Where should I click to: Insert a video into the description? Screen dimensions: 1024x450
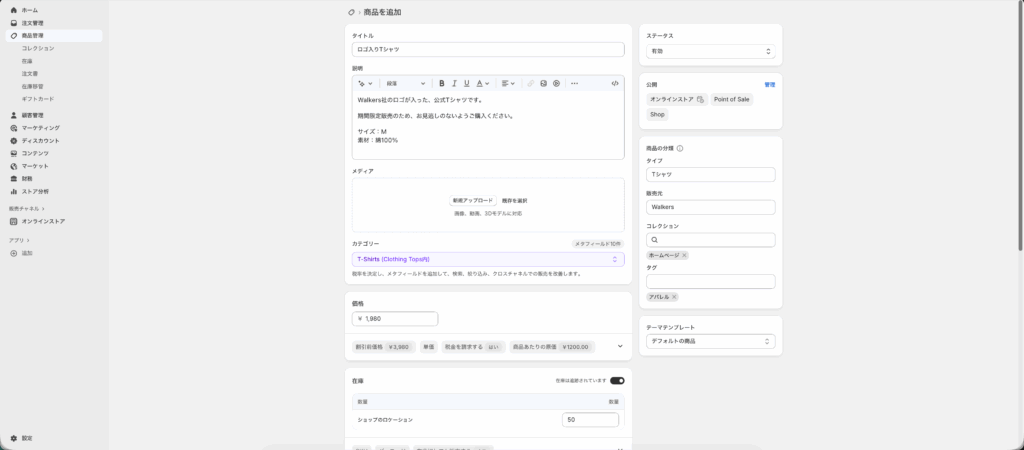(x=556, y=83)
